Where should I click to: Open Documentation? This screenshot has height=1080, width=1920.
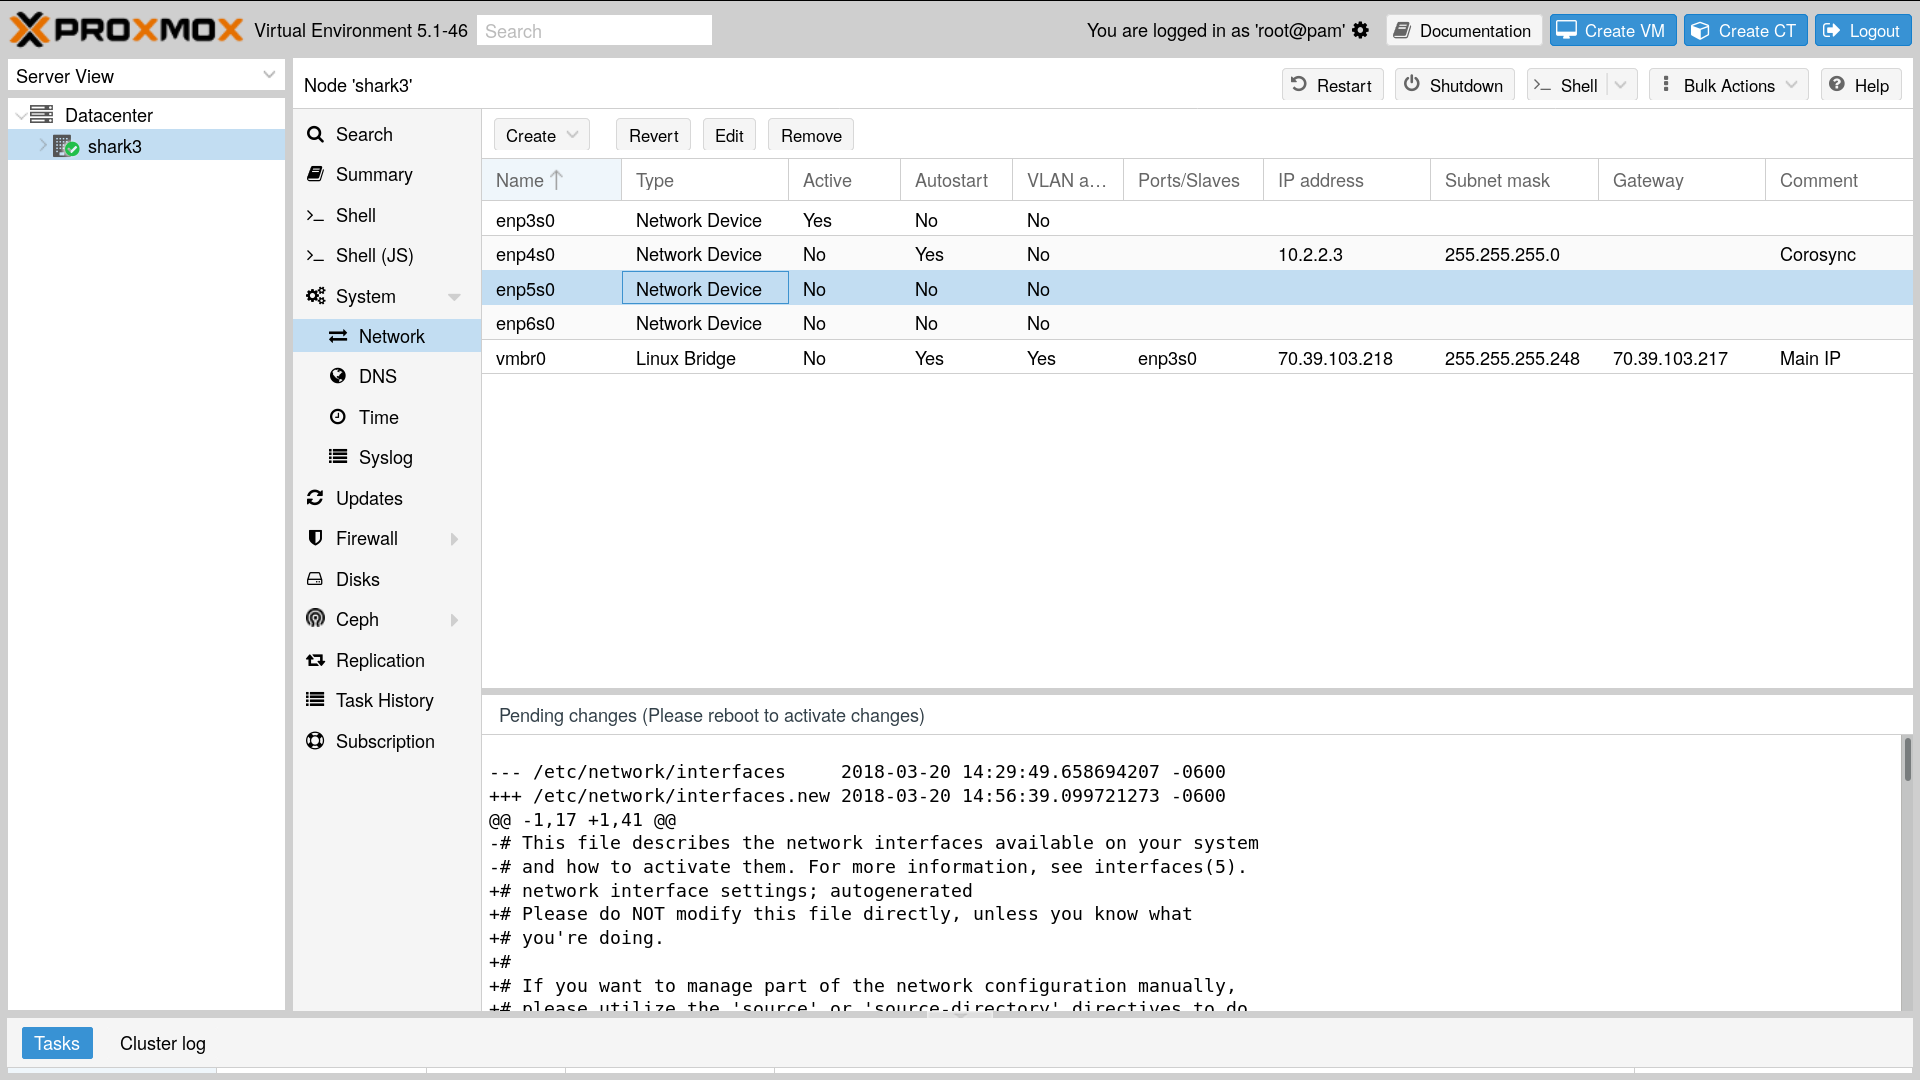1463,31
